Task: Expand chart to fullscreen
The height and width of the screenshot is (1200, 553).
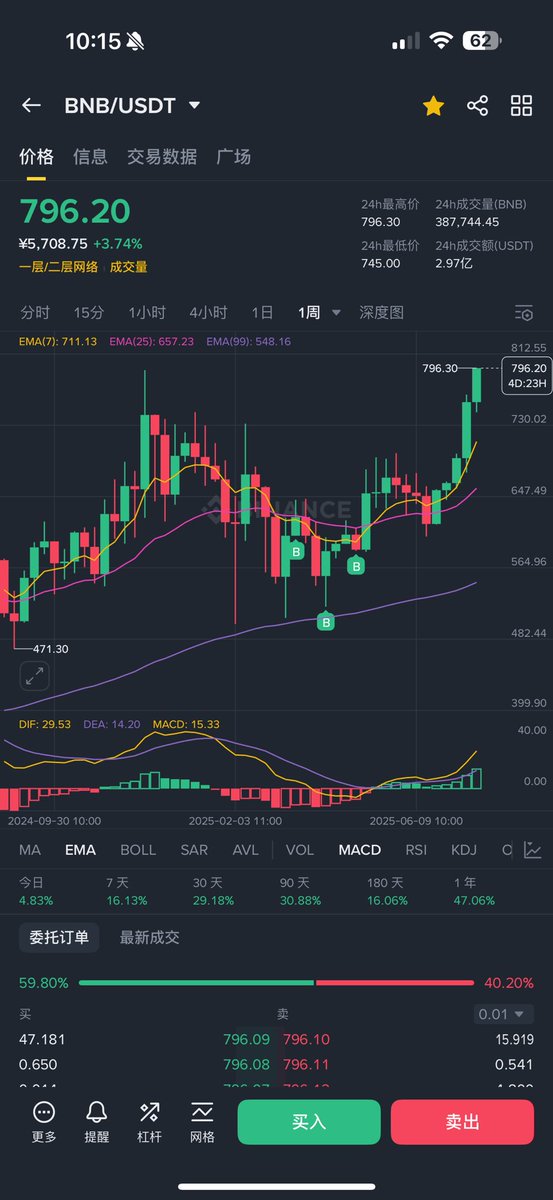Action: 35,677
